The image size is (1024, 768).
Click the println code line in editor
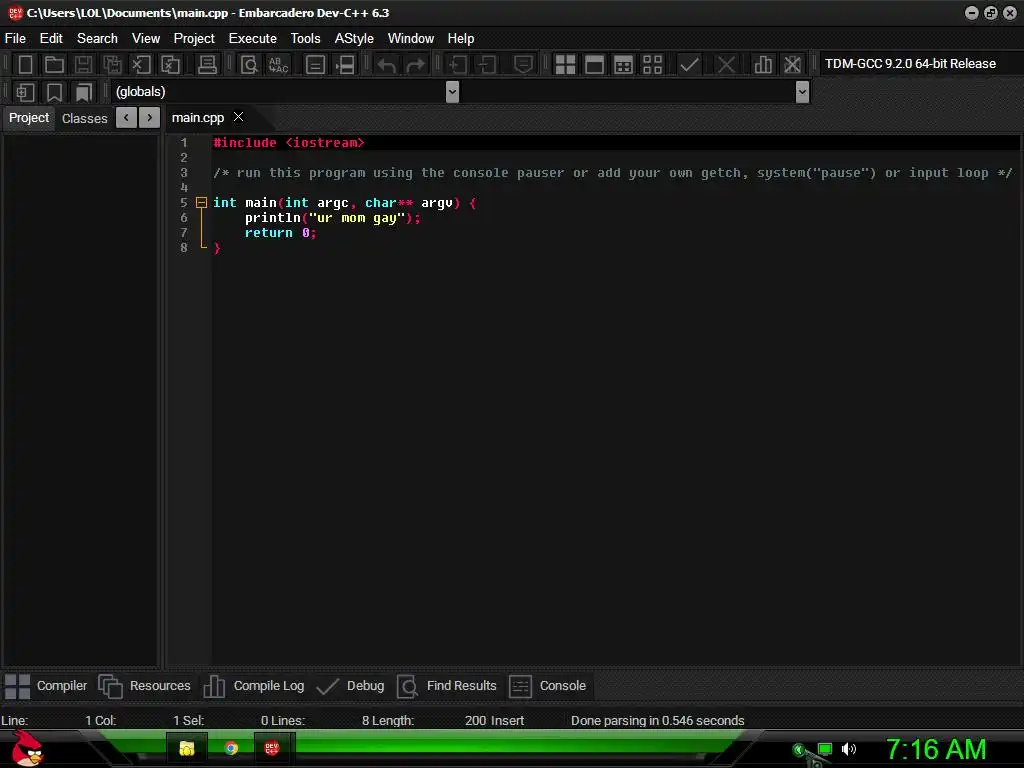tap(332, 218)
